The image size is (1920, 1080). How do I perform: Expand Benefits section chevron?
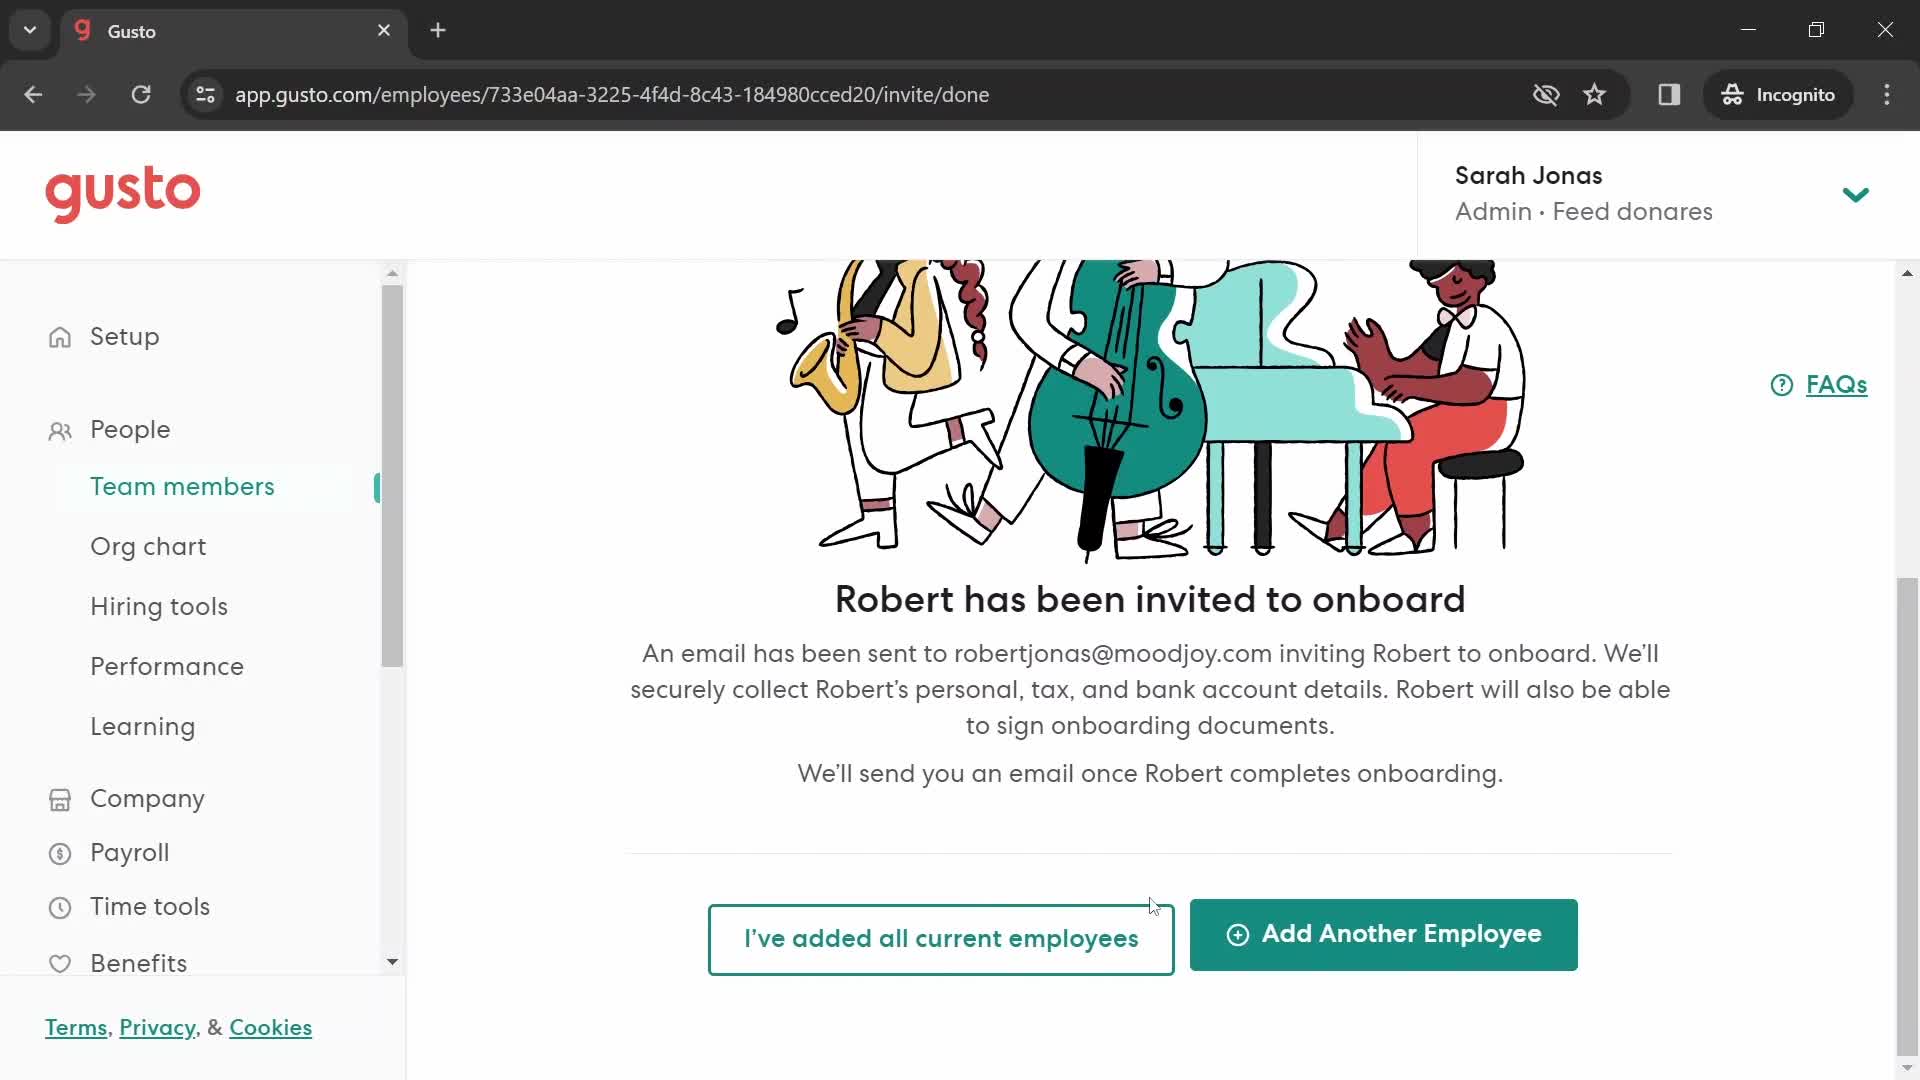point(393,964)
